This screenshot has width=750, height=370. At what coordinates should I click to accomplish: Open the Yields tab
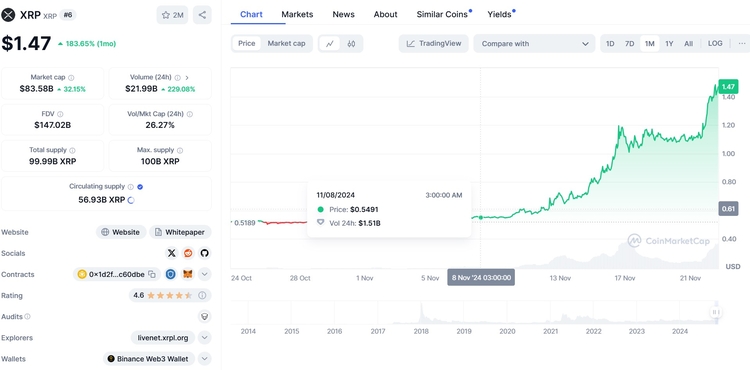[x=499, y=14]
